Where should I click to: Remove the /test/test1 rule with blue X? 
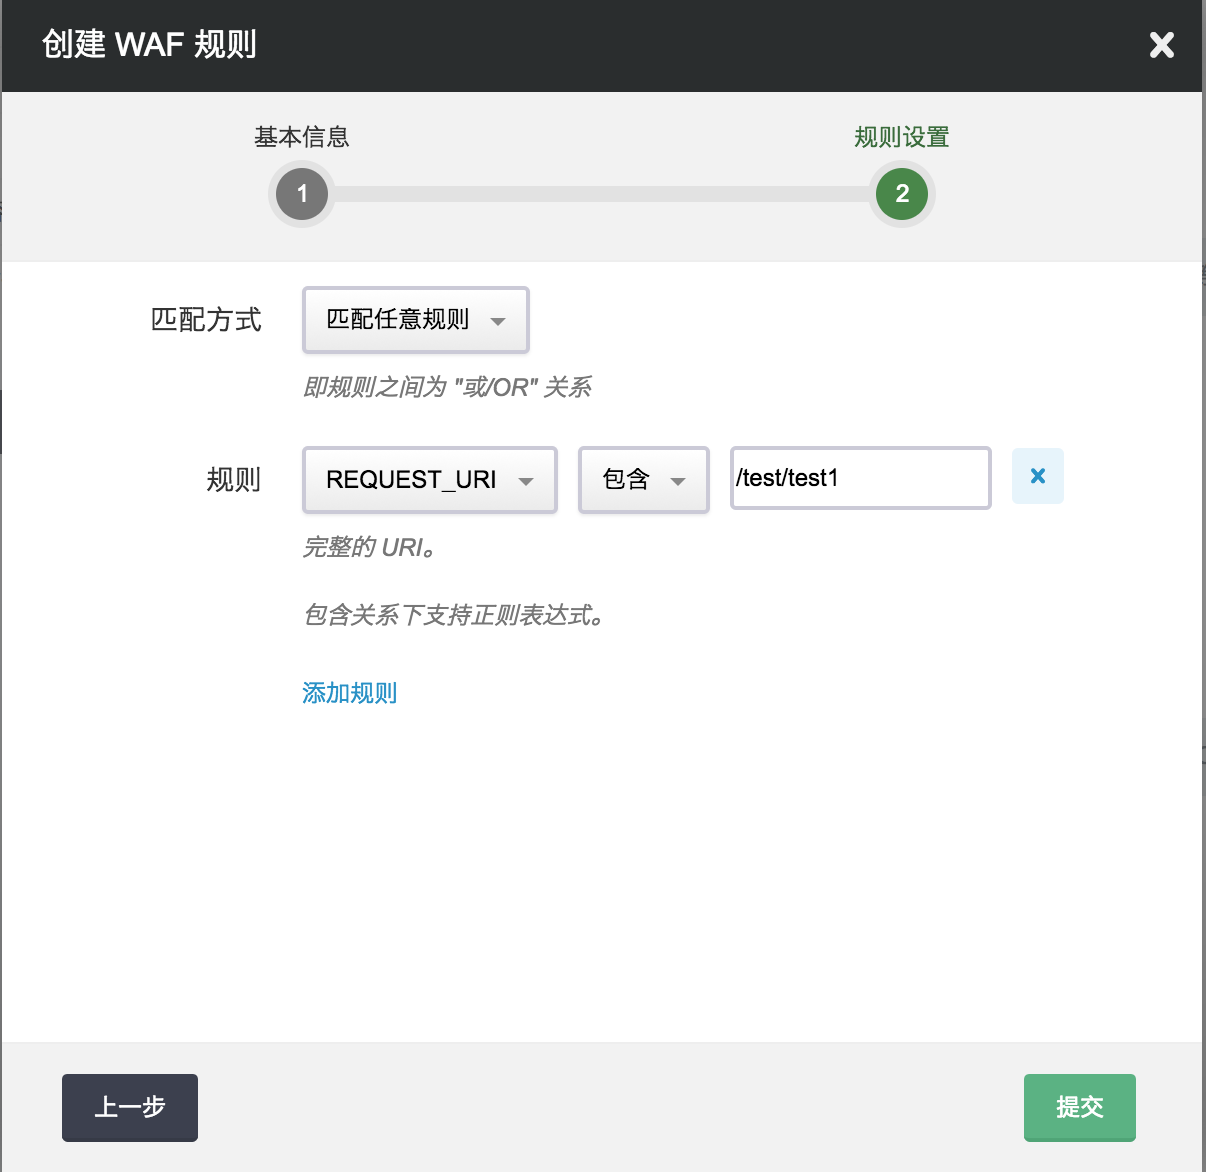1037,476
